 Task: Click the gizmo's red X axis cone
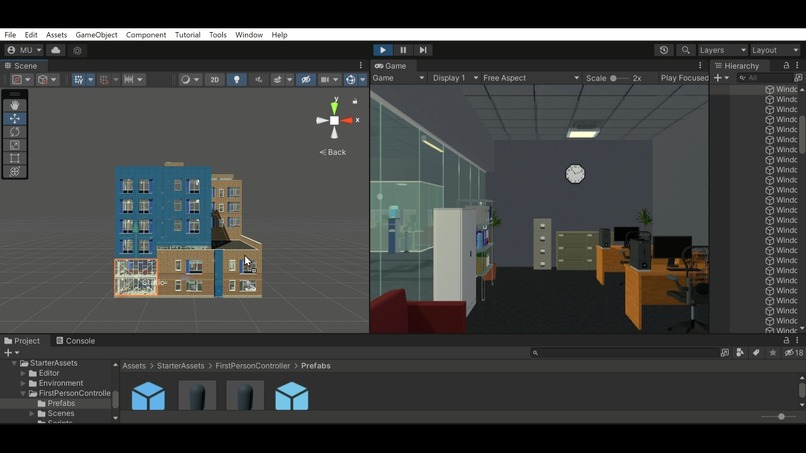coord(347,120)
